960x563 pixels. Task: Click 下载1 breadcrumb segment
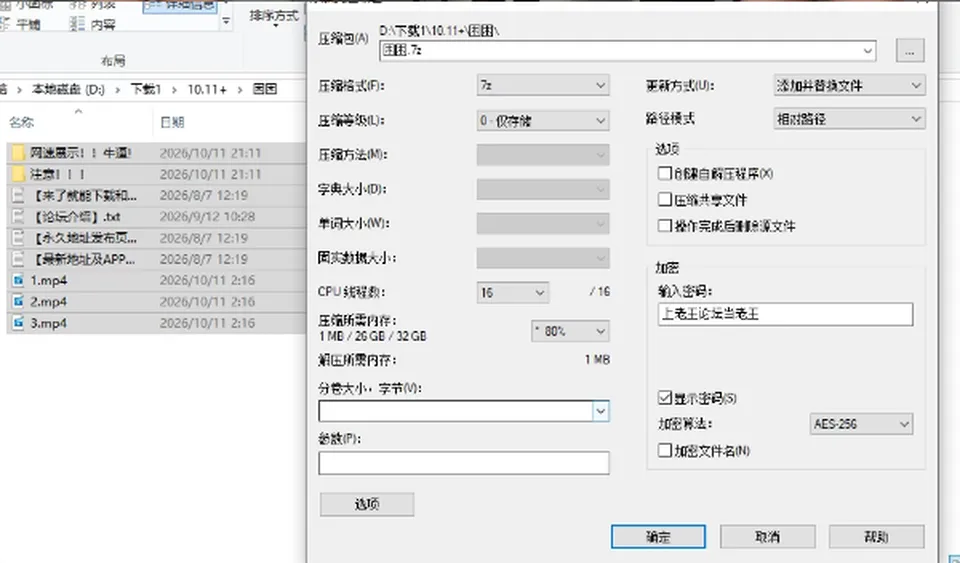pos(146,89)
